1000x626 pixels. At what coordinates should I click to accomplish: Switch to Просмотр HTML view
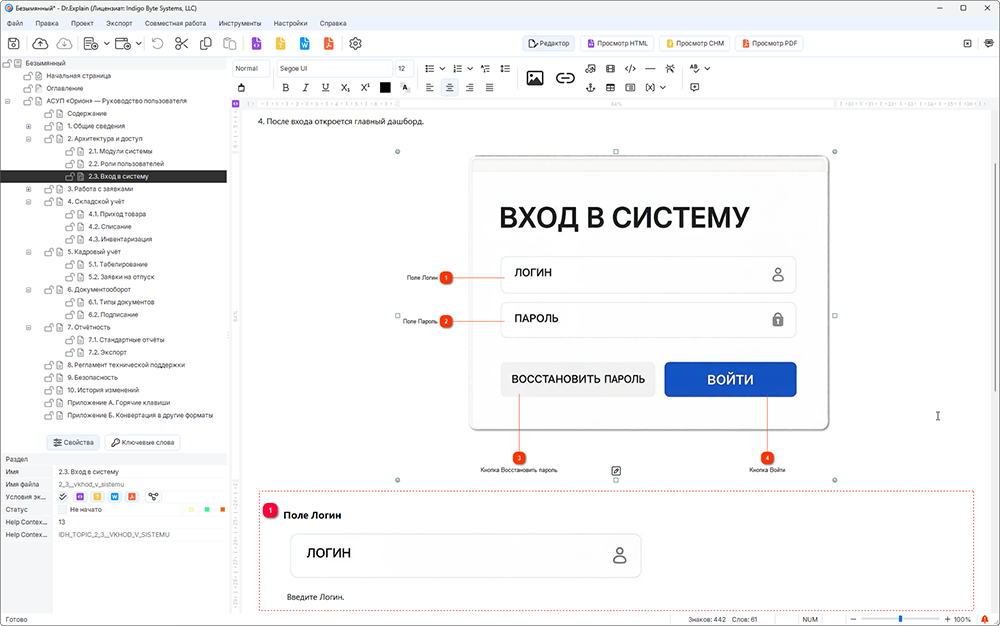point(617,43)
